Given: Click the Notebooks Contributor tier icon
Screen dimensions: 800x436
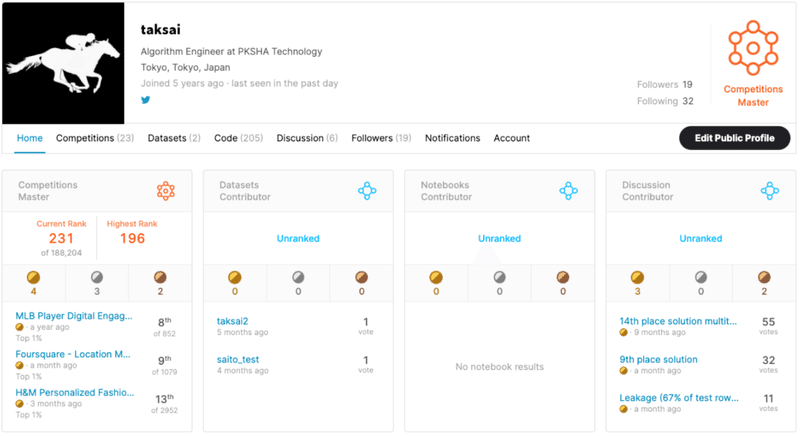Looking at the screenshot, I should coord(568,191).
